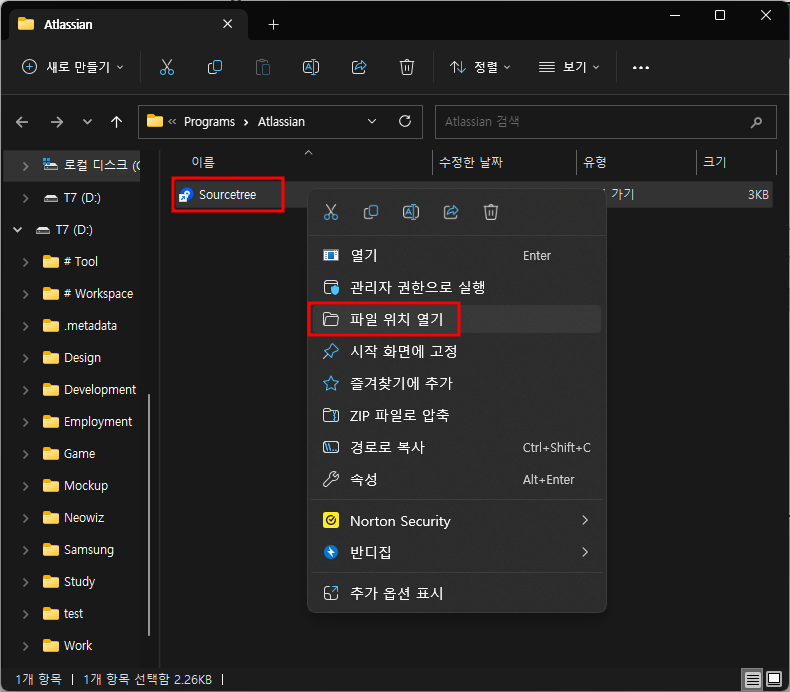Expand the # Tool folder node
The width and height of the screenshot is (790, 692).
(25, 262)
